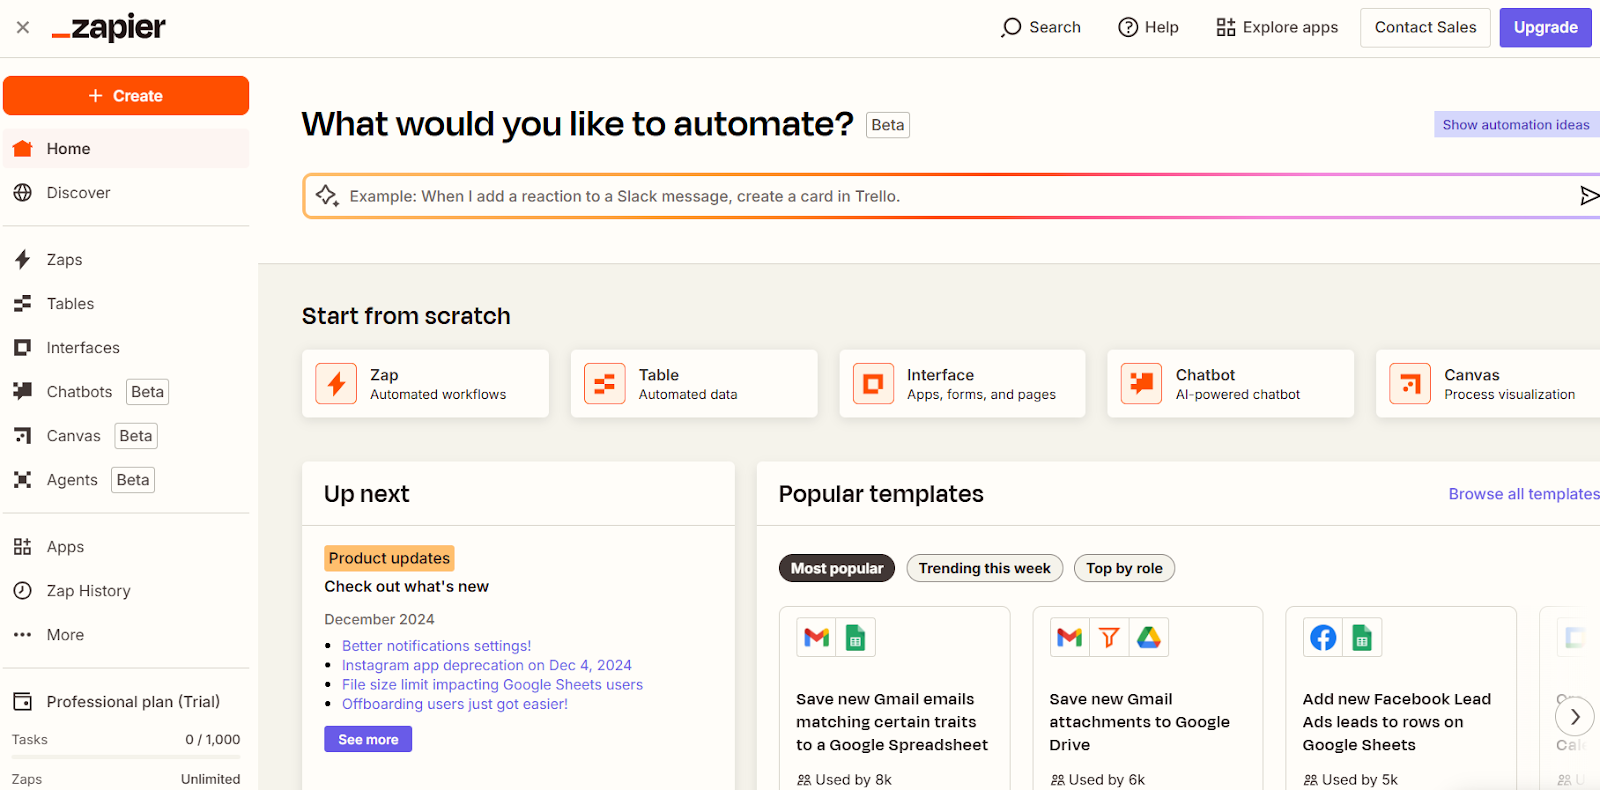The image size is (1600, 790).
Task: Click the Tasks 0 / 1,000 usage bar
Action: coord(126,757)
